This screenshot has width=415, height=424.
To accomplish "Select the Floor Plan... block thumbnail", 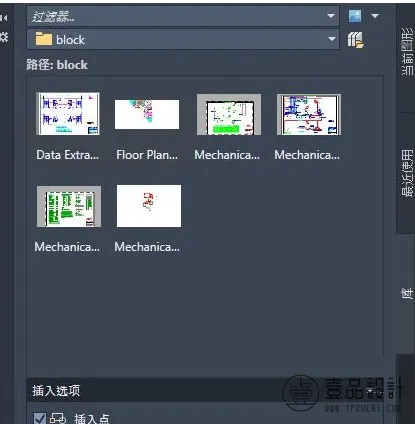I will tap(147, 114).
